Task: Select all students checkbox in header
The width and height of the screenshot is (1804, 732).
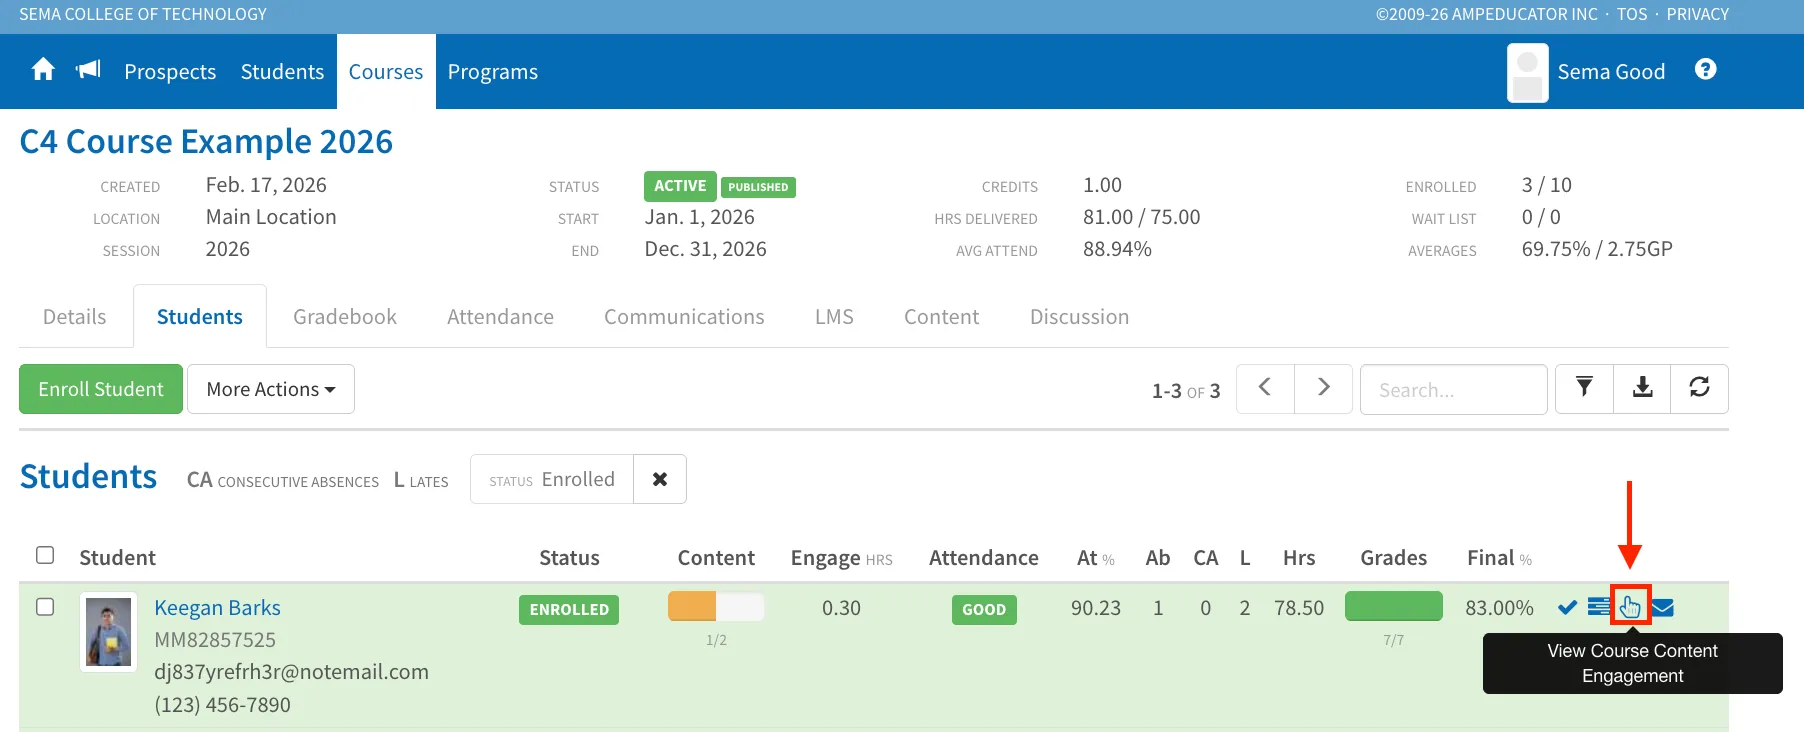Action: click(x=45, y=555)
